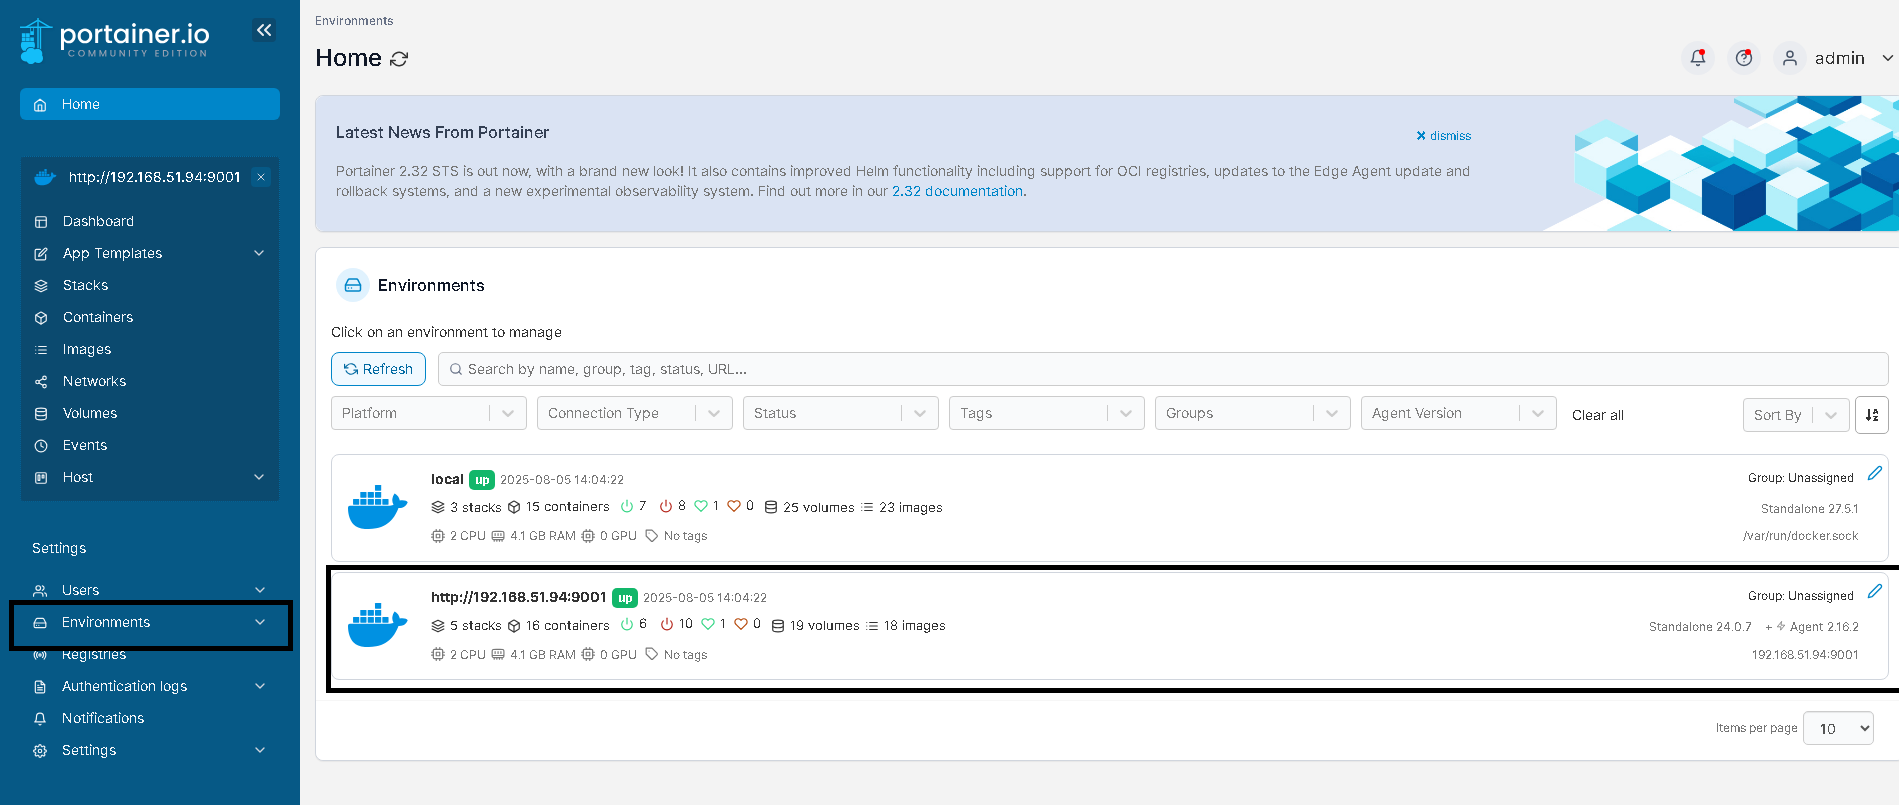Expand Users menu chevron

260,590
